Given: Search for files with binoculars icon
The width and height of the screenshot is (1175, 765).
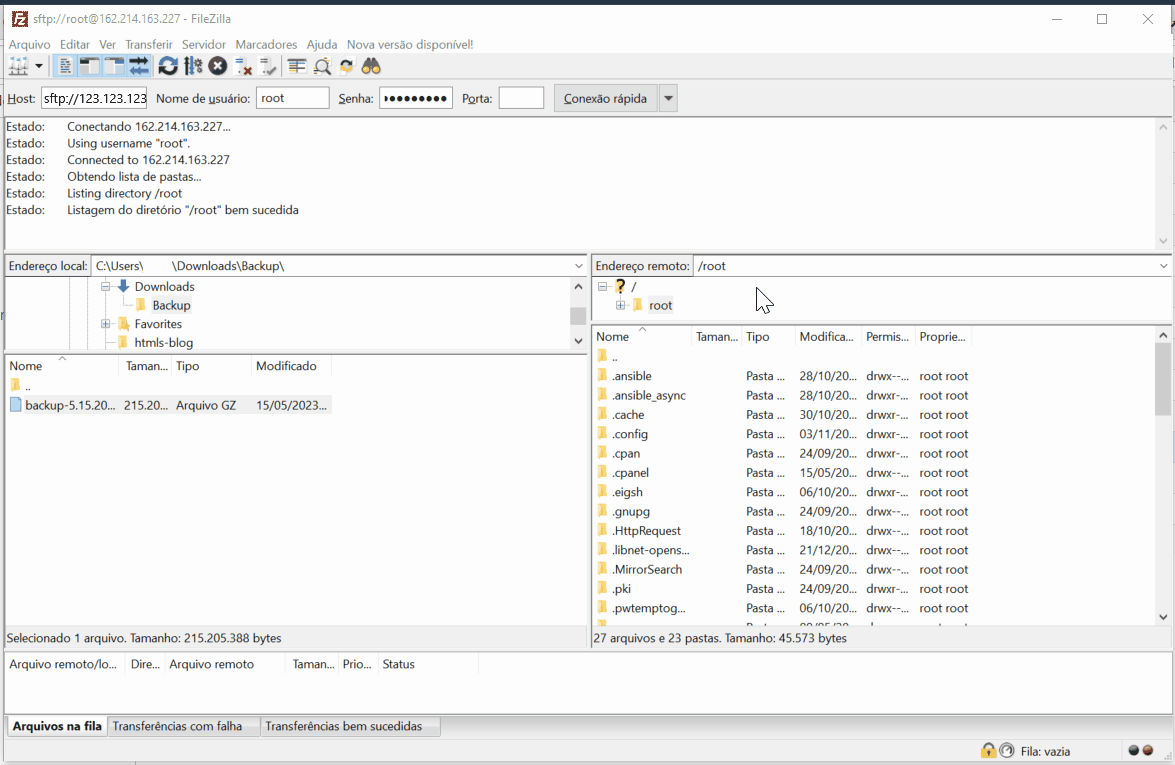Looking at the screenshot, I should tap(371, 67).
